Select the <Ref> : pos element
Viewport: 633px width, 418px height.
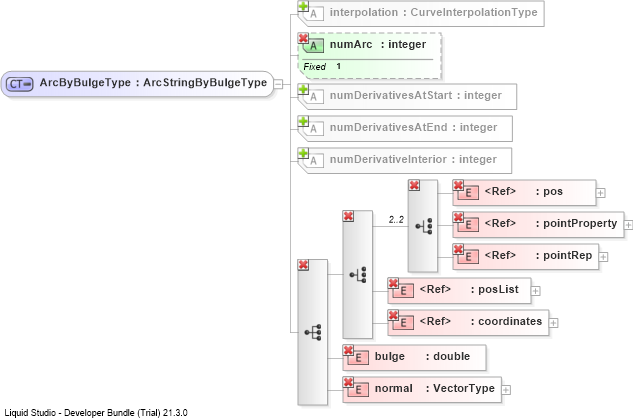pyautogui.click(x=524, y=193)
